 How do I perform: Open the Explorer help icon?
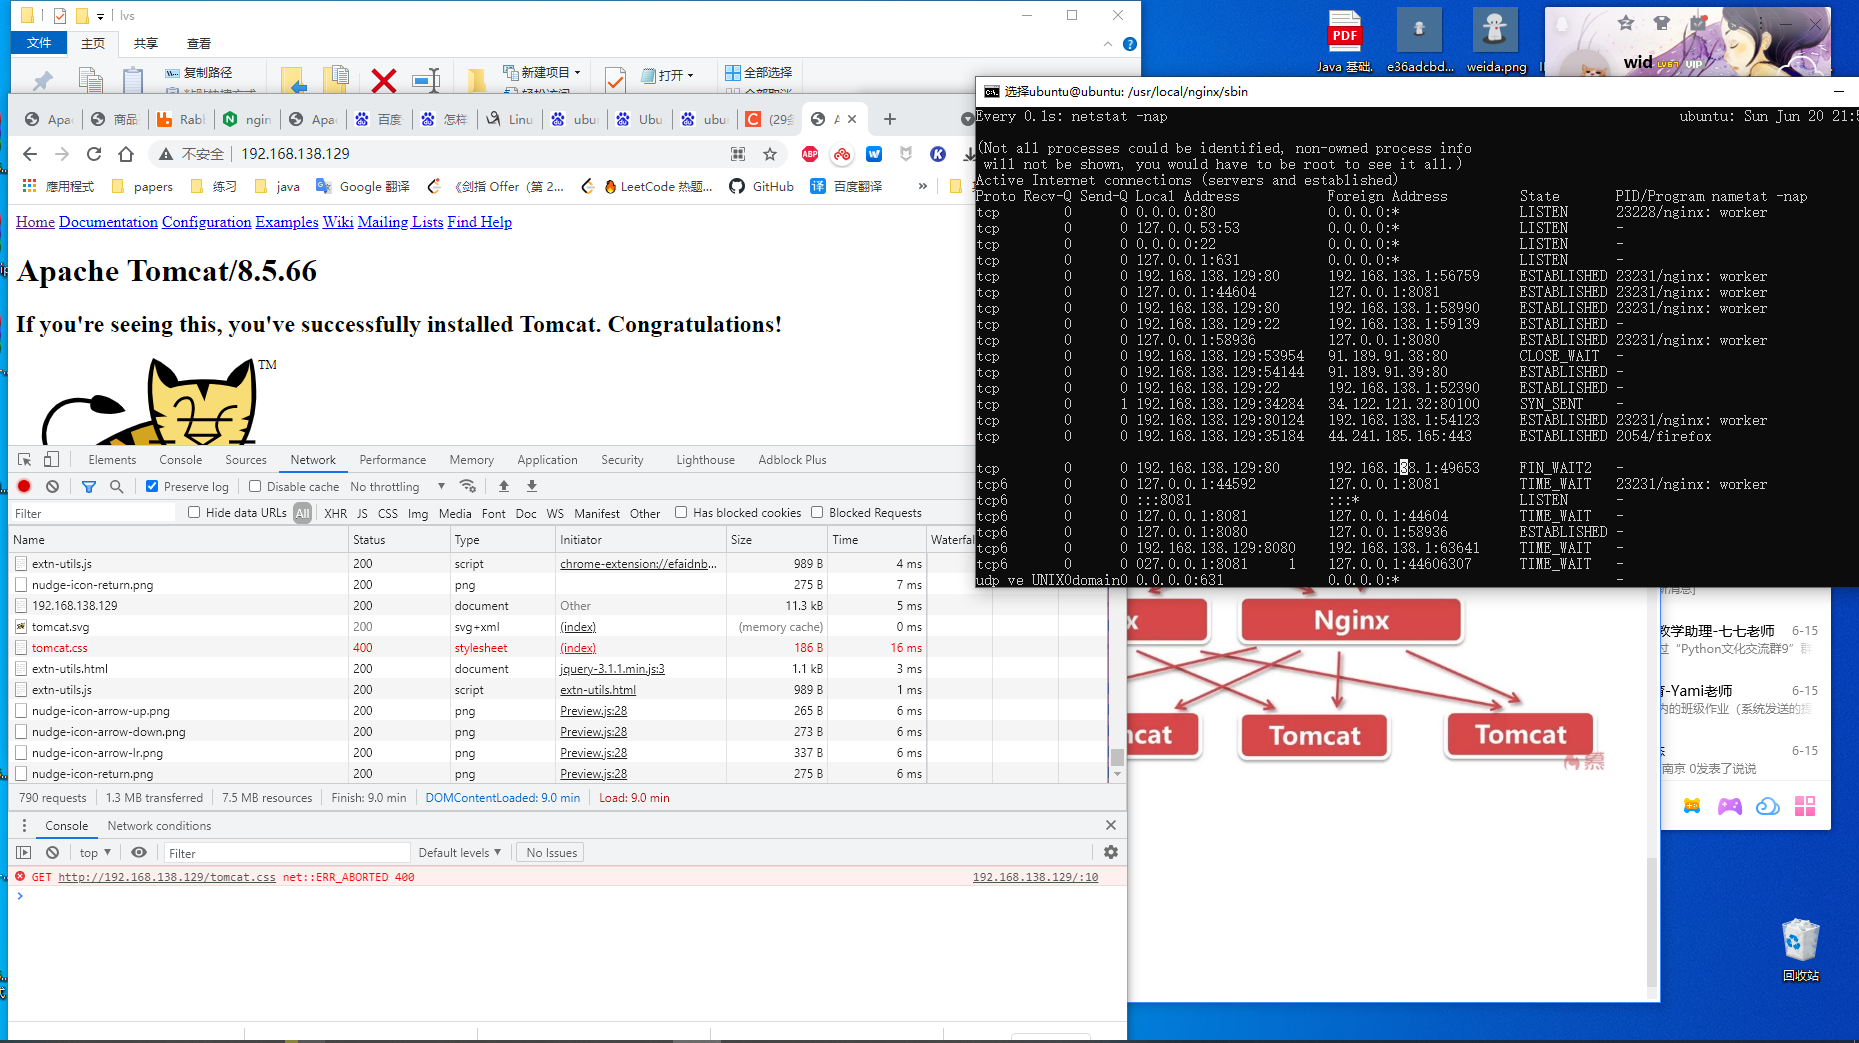pyautogui.click(x=1130, y=44)
